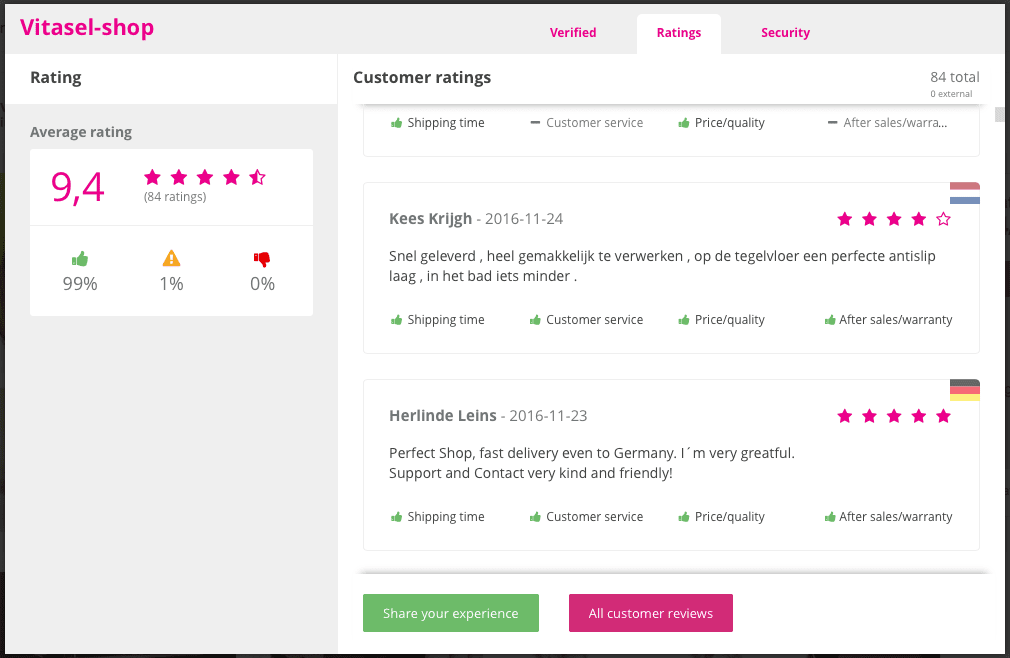
Task: Click the Netherlands flag on Kees Krijgh's review
Action: pos(964,193)
